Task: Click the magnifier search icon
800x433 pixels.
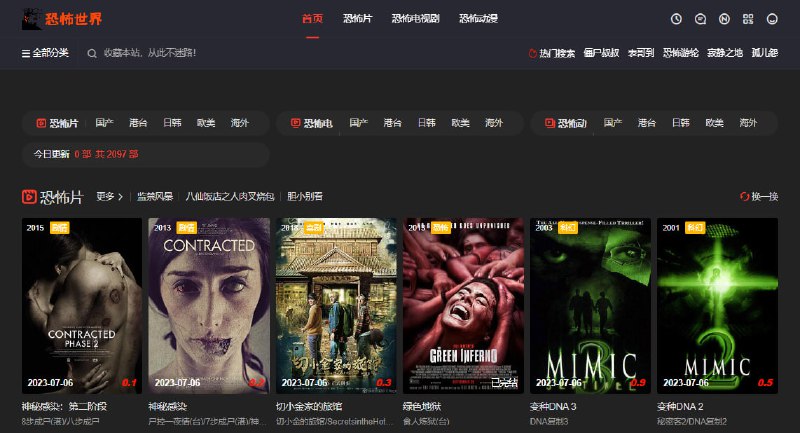Action: point(92,53)
